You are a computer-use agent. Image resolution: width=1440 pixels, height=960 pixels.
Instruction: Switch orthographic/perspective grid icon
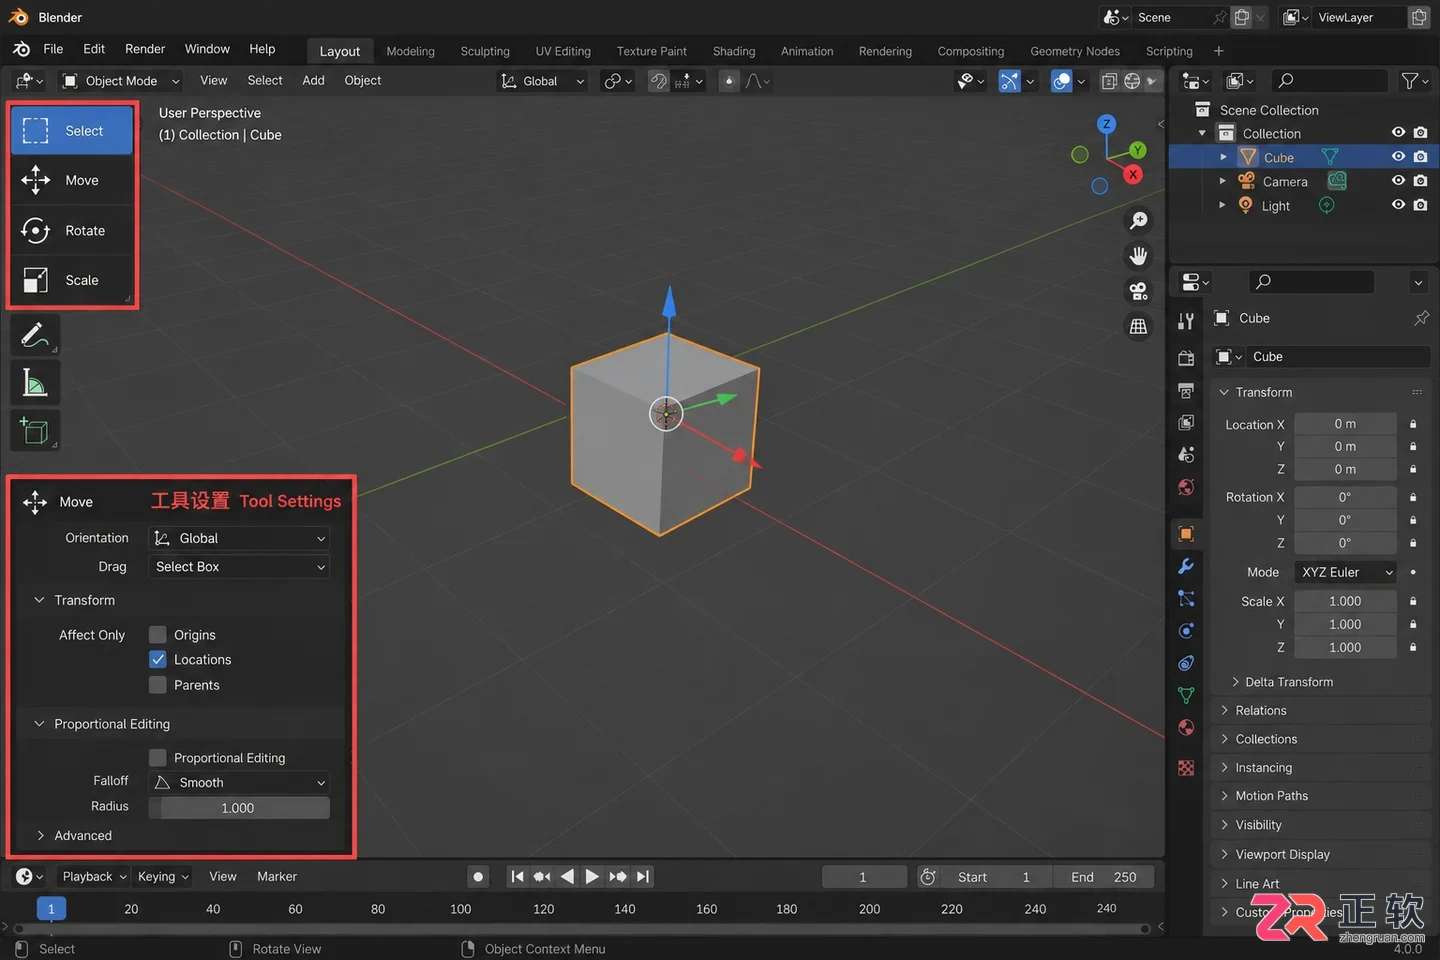[x=1138, y=326]
